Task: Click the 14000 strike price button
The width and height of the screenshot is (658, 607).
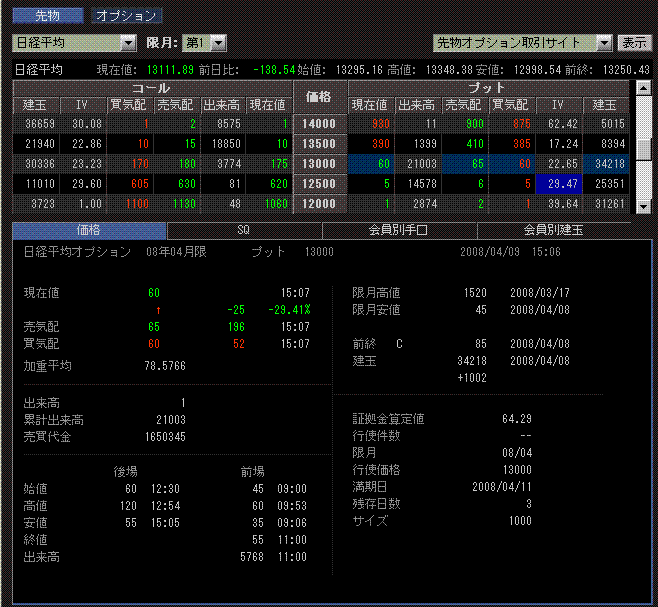Action: [320, 124]
